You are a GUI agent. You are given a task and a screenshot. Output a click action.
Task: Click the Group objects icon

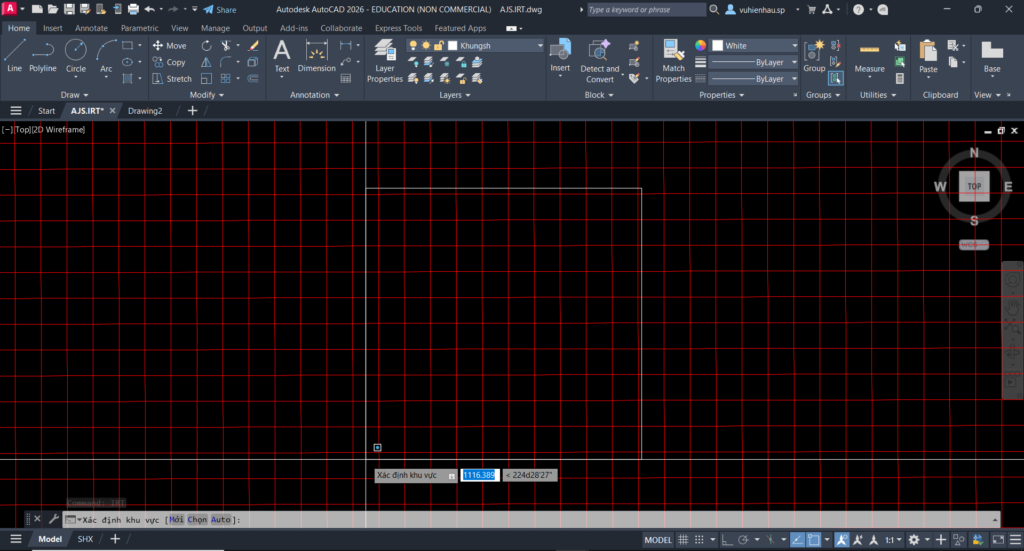pos(815,55)
